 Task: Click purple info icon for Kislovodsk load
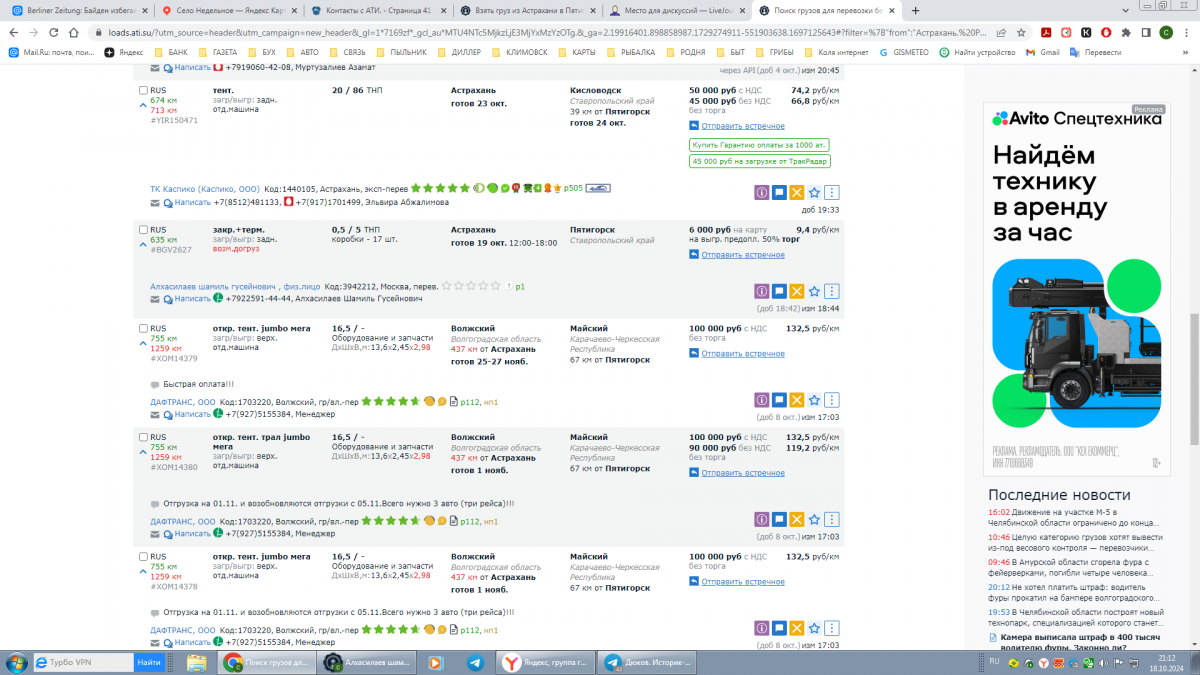pos(762,194)
